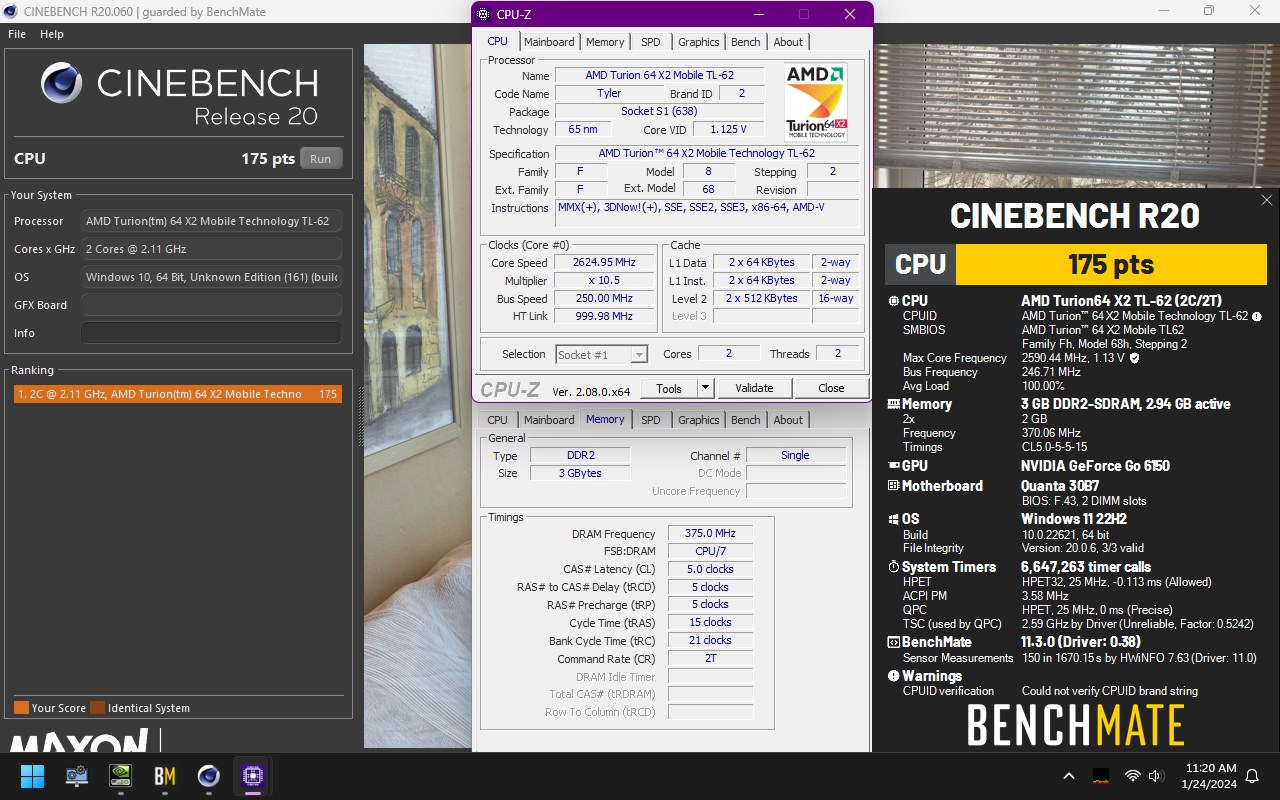Click the Validate button in CPU-Z
Viewport: 1280px width, 800px height.
click(x=754, y=388)
